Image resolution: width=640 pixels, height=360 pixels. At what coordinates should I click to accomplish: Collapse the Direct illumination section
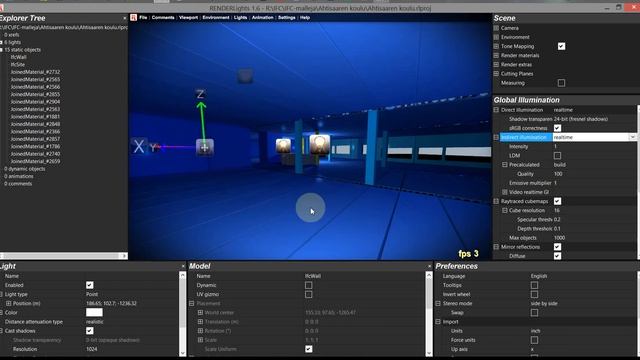(496, 110)
